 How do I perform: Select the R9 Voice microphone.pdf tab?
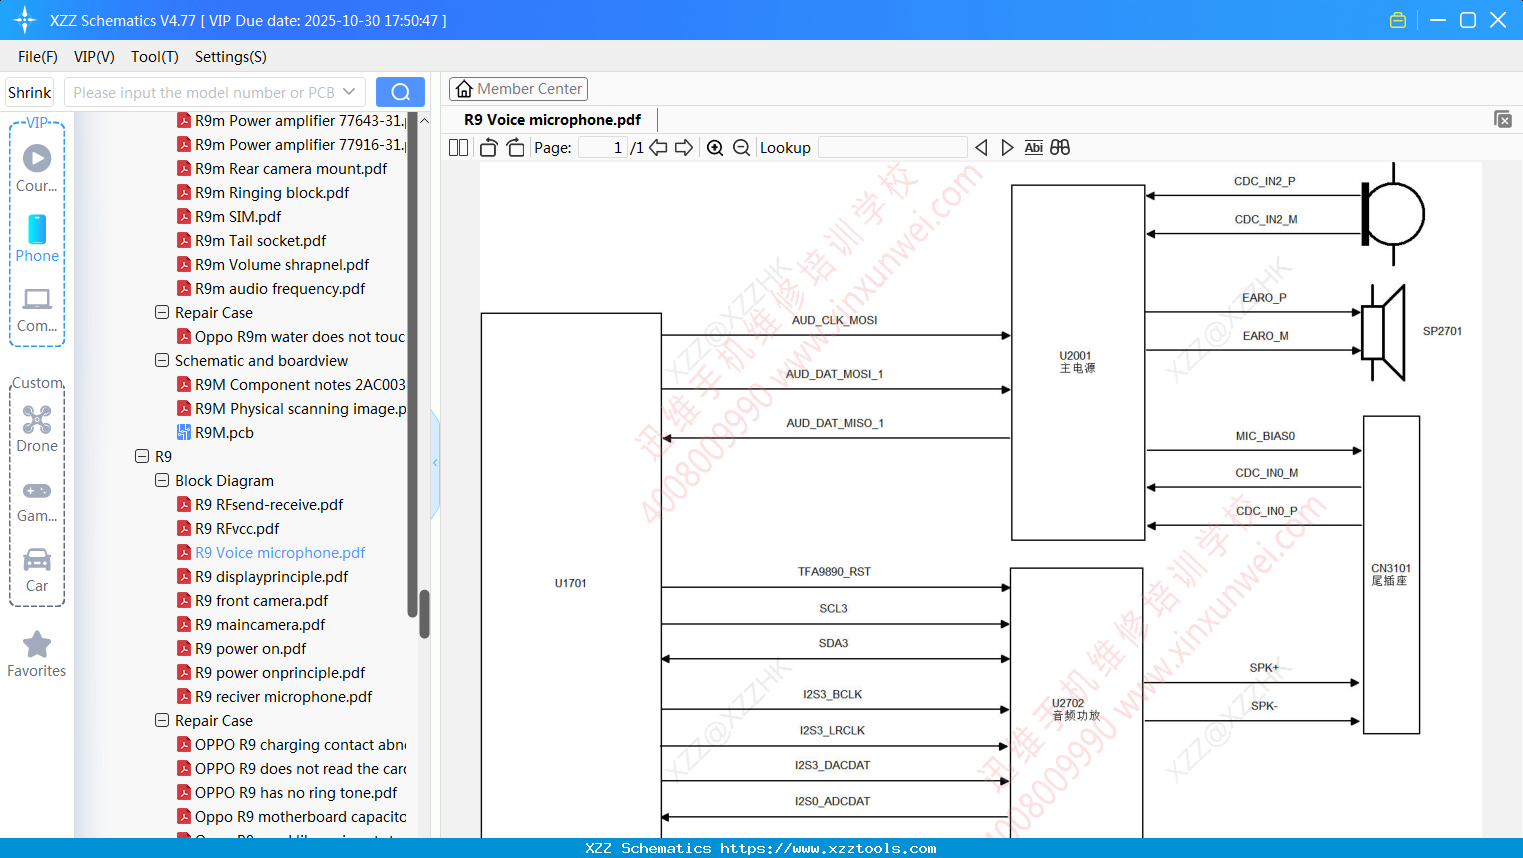[x=552, y=119]
